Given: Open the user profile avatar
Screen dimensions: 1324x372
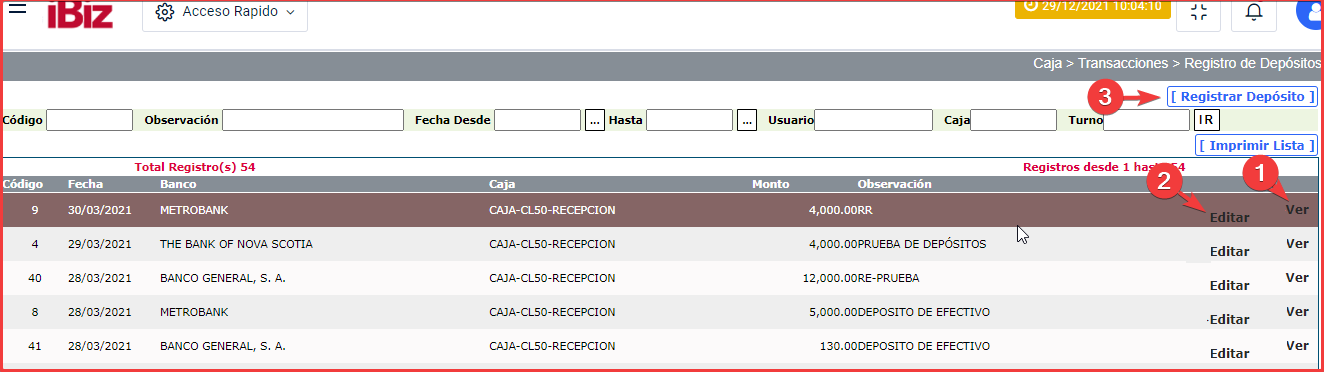Looking at the screenshot, I should 1310,12.
